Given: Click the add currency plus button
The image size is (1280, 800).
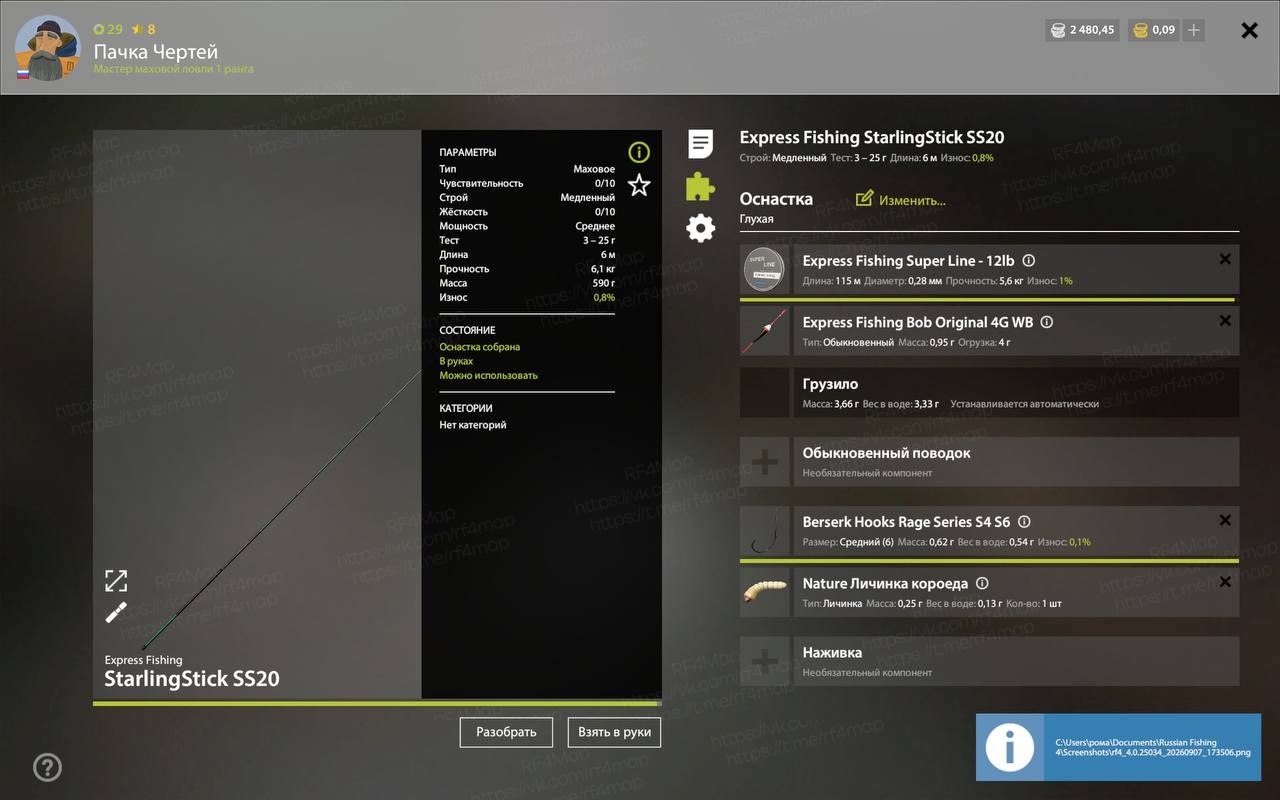Looking at the screenshot, I should click(x=1193, y=30).
